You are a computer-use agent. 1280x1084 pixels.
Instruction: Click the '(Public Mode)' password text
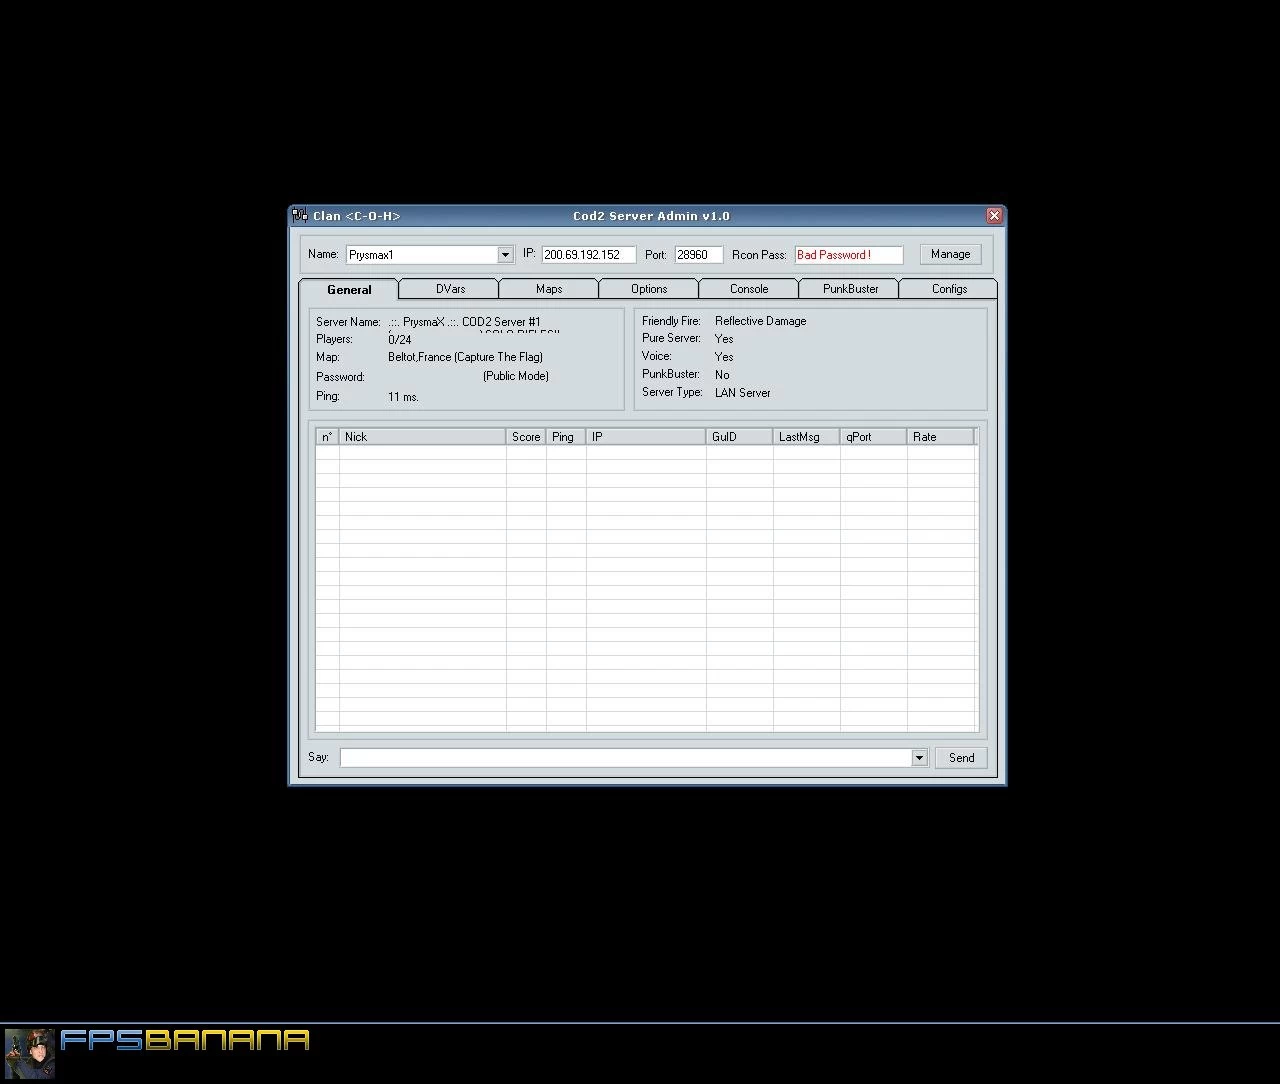(x=515, y=376)
